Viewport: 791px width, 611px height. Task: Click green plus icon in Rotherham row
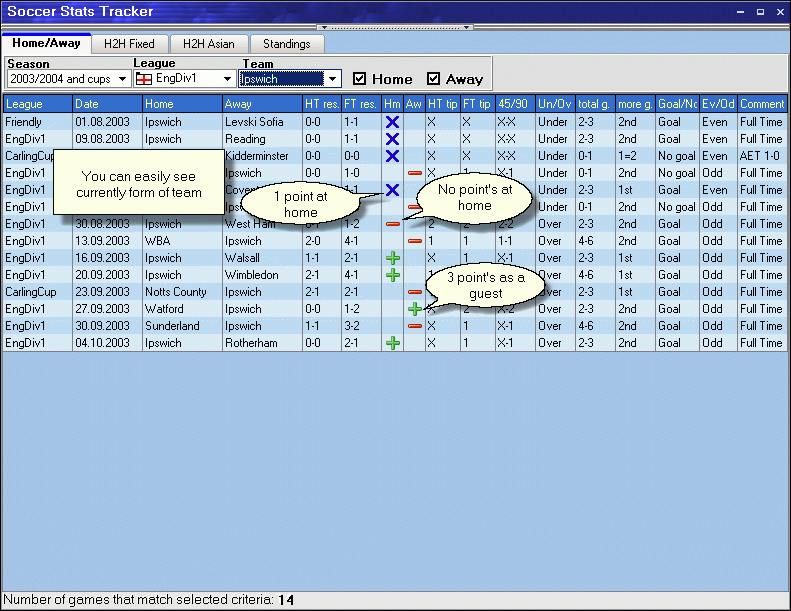[392, 343]
